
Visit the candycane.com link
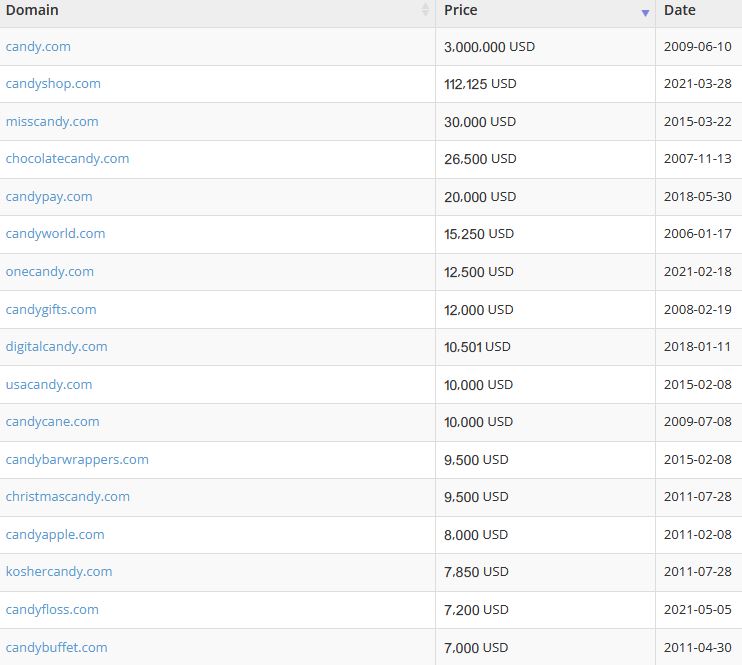(53, 422)
